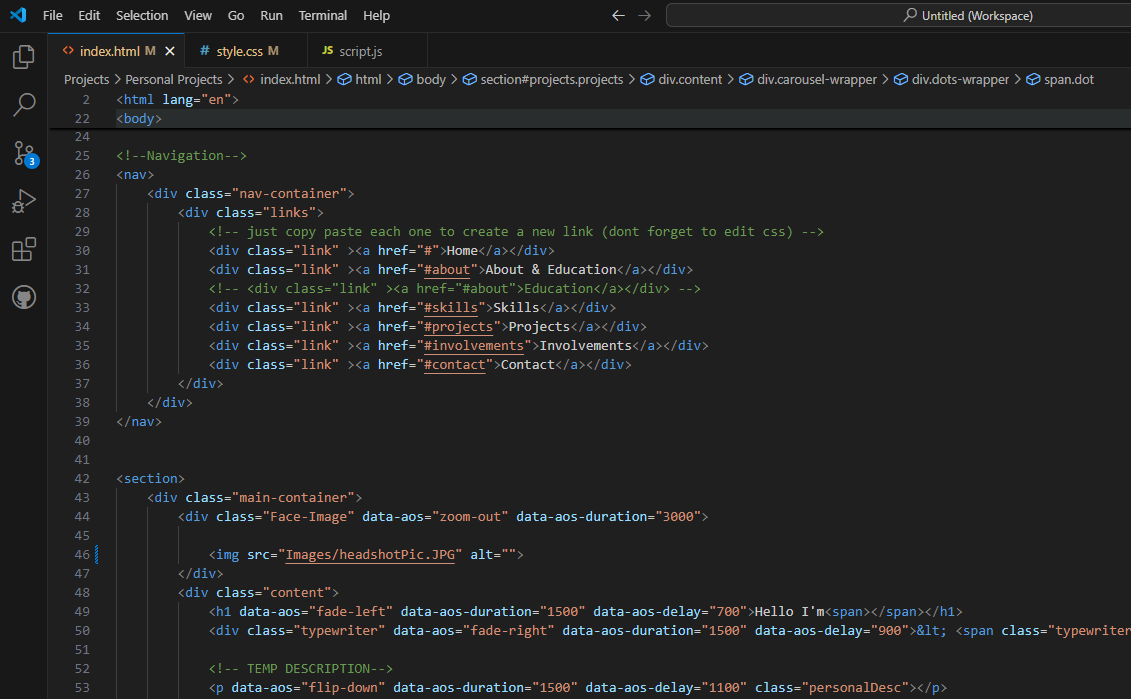Click the "zoom-out" data-aos value
Viewport: 1131px width, 699px height.
470,516
